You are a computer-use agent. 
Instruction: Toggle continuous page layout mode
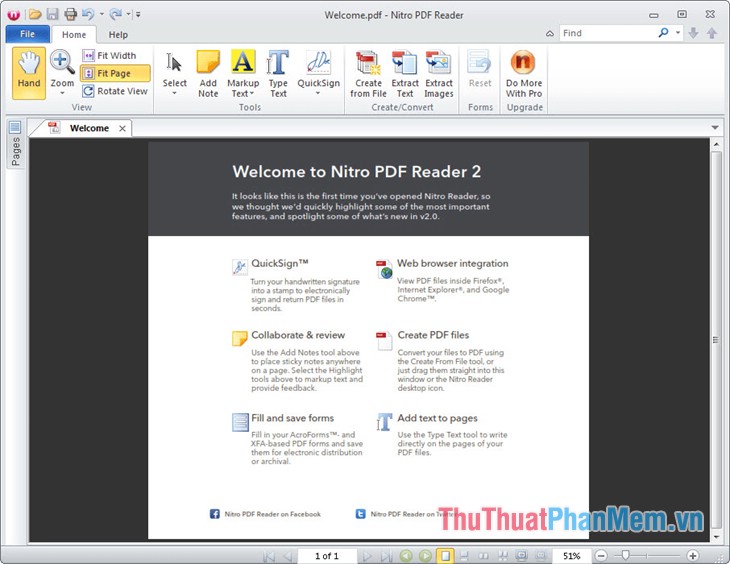[464, 556]
